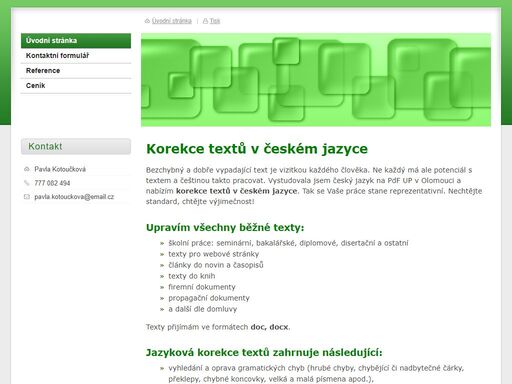Select Úvodní stránka in the sidebar menu
The height and width of the screenshot is (384, 512).
[76, 41]
